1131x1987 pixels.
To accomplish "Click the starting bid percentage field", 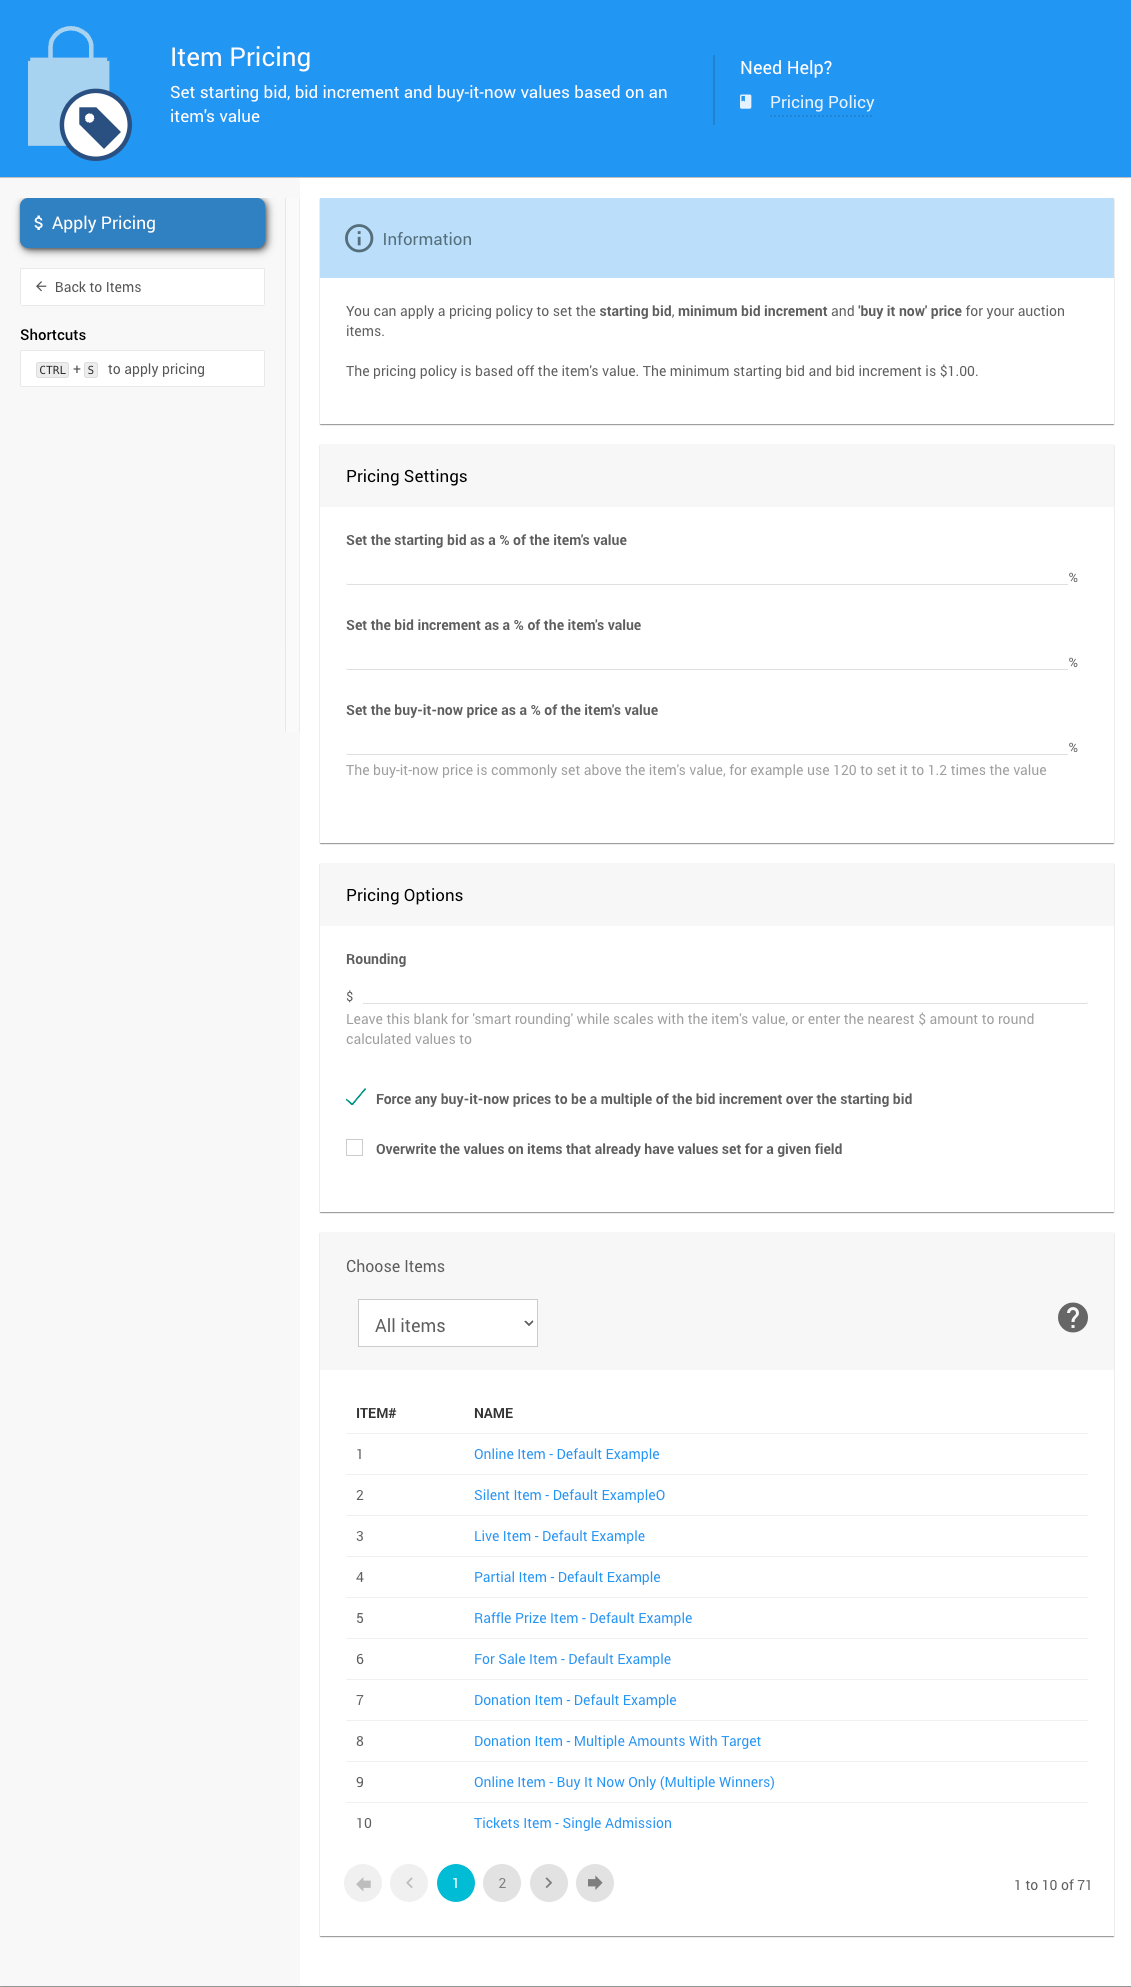I will pos(705,571).
